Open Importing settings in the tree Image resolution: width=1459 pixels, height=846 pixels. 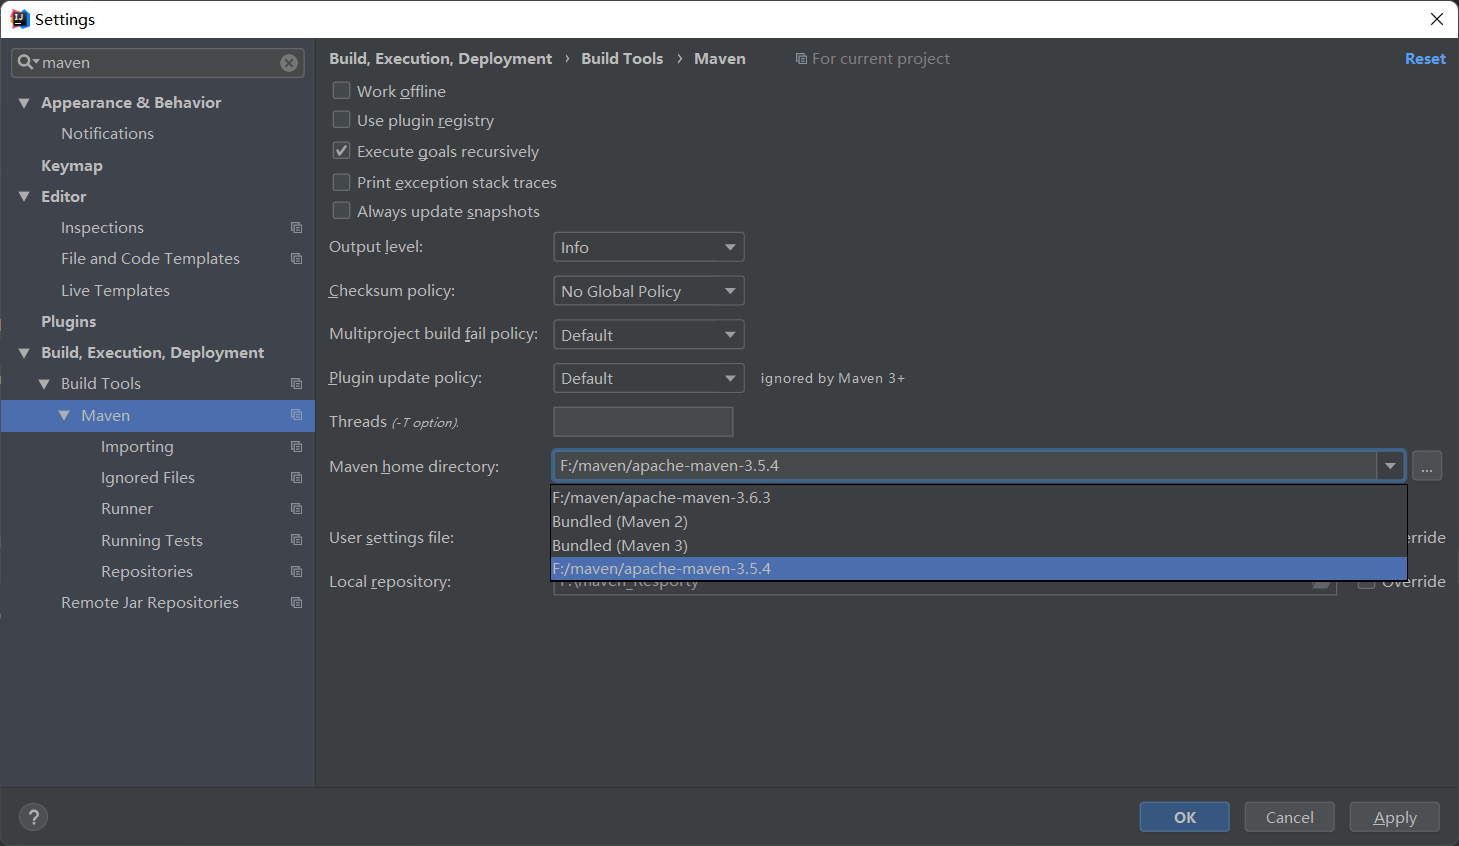tap(137, 447)
